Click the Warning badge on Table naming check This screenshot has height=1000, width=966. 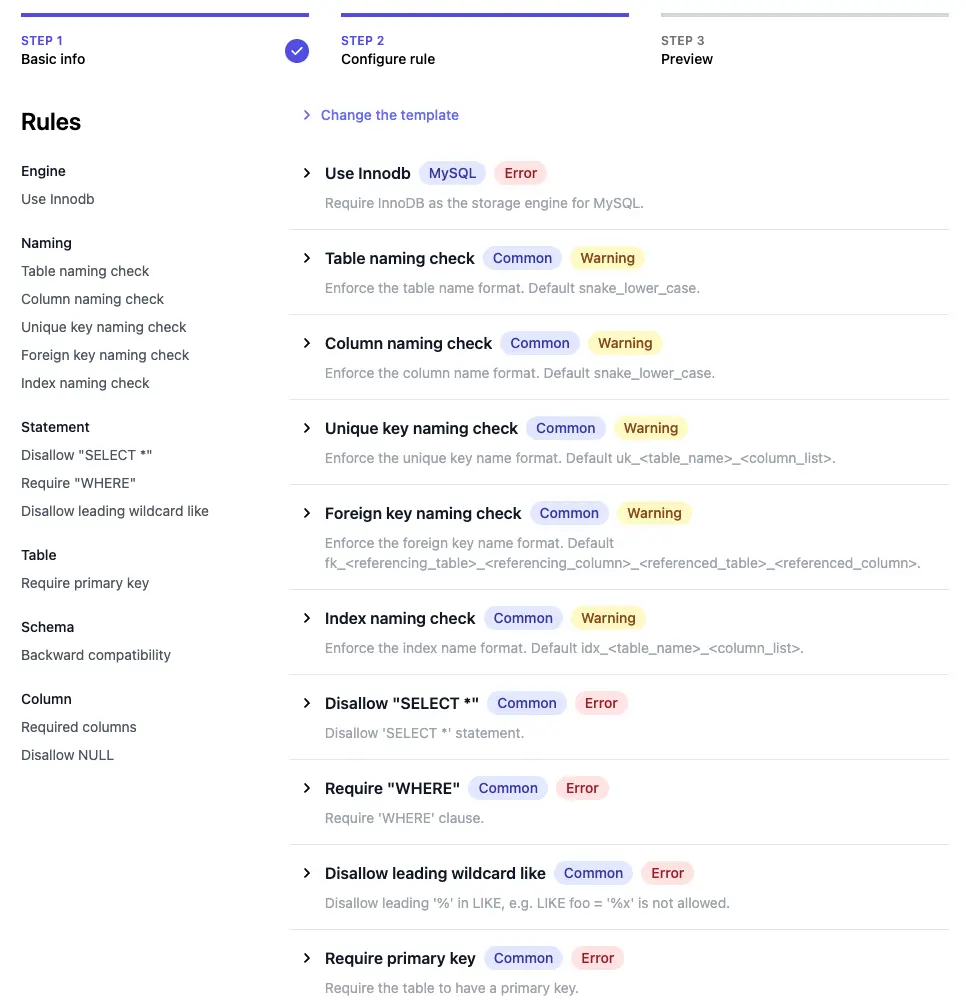point(607,258)
